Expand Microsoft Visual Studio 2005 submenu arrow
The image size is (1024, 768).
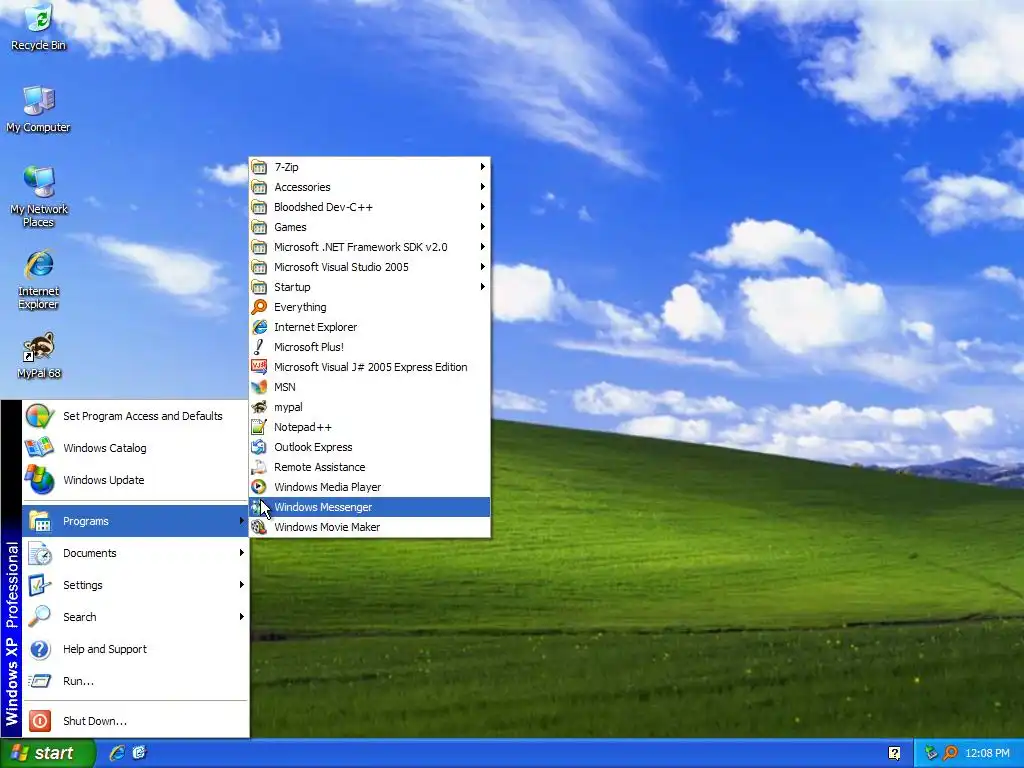(483, 267)
